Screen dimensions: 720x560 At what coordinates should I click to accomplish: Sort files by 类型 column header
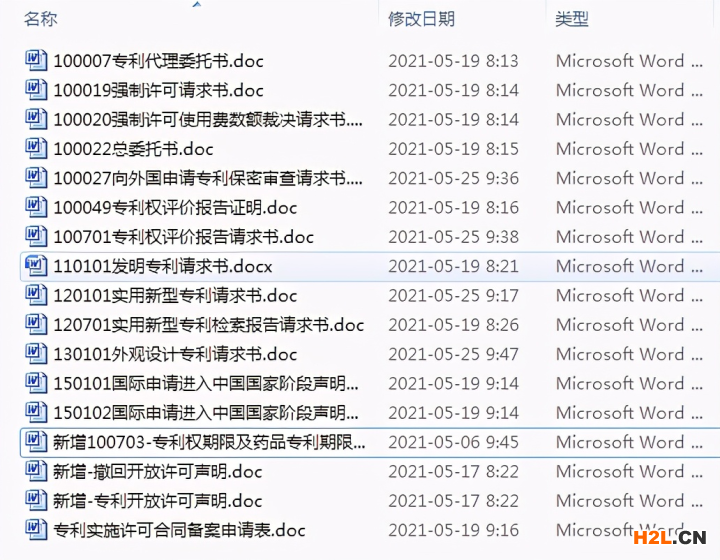[x=572, y=19]
